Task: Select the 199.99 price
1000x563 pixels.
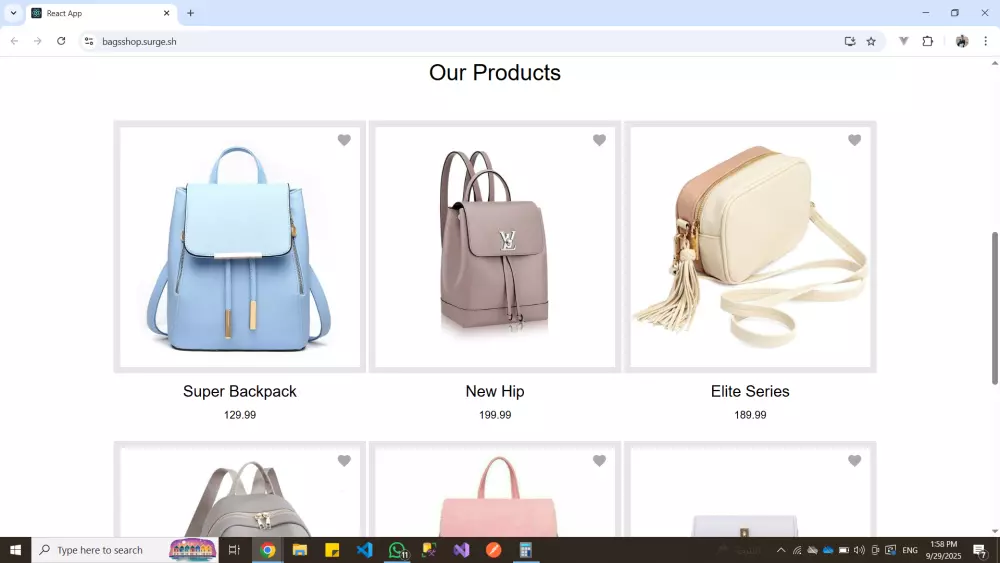Action: point(495,415)
